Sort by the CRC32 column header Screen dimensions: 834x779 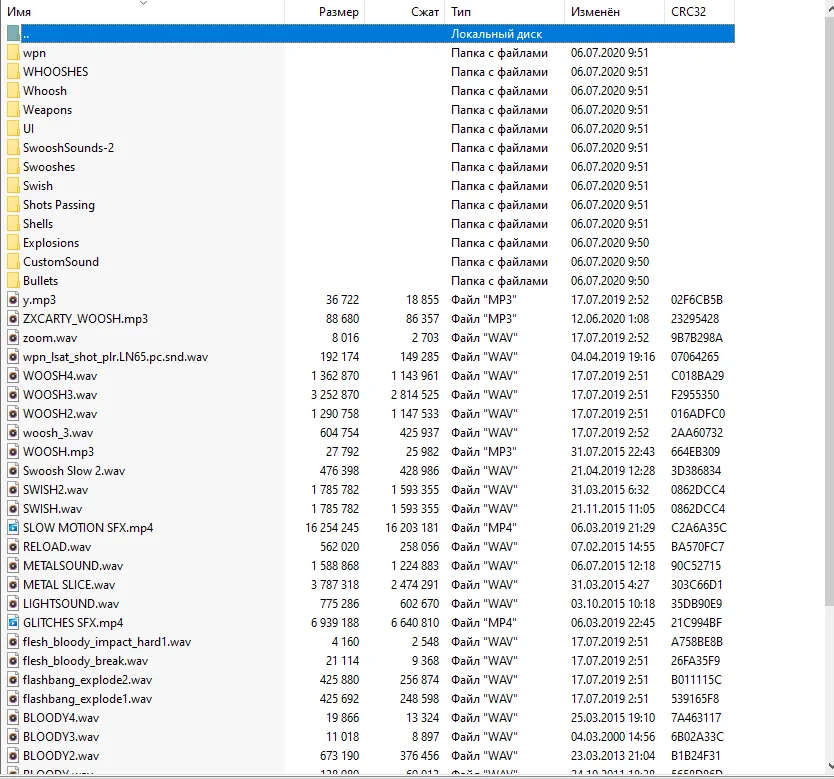(699, 12)
